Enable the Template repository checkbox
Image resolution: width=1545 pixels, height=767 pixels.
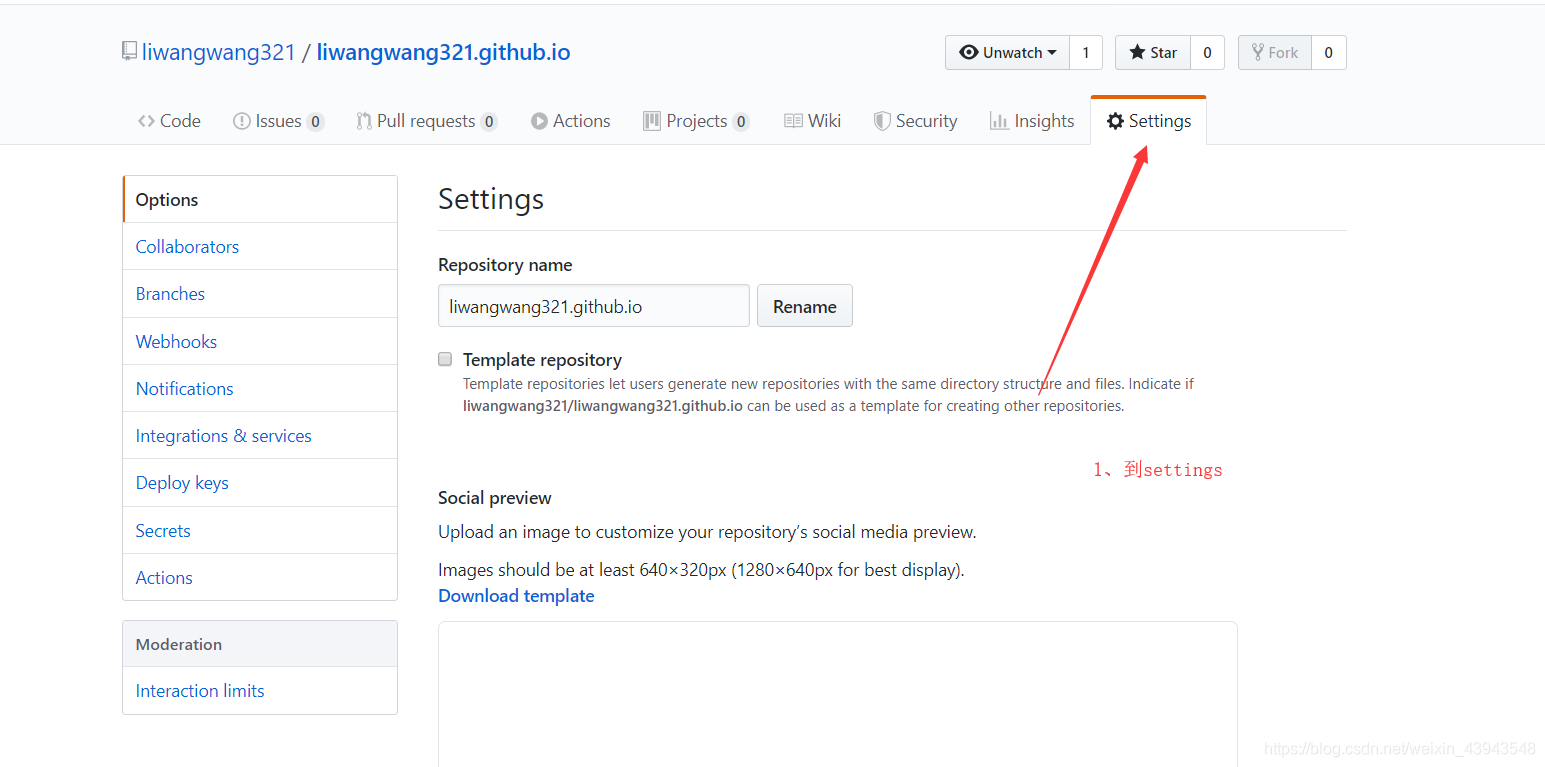(445, 359)
